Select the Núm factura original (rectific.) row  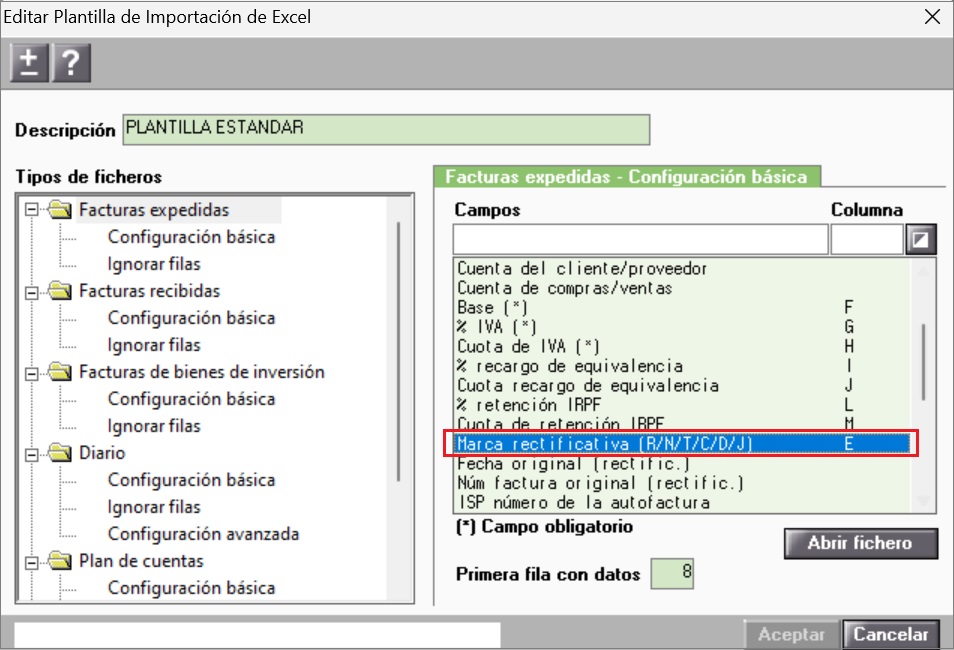click(x=681, y=483)
